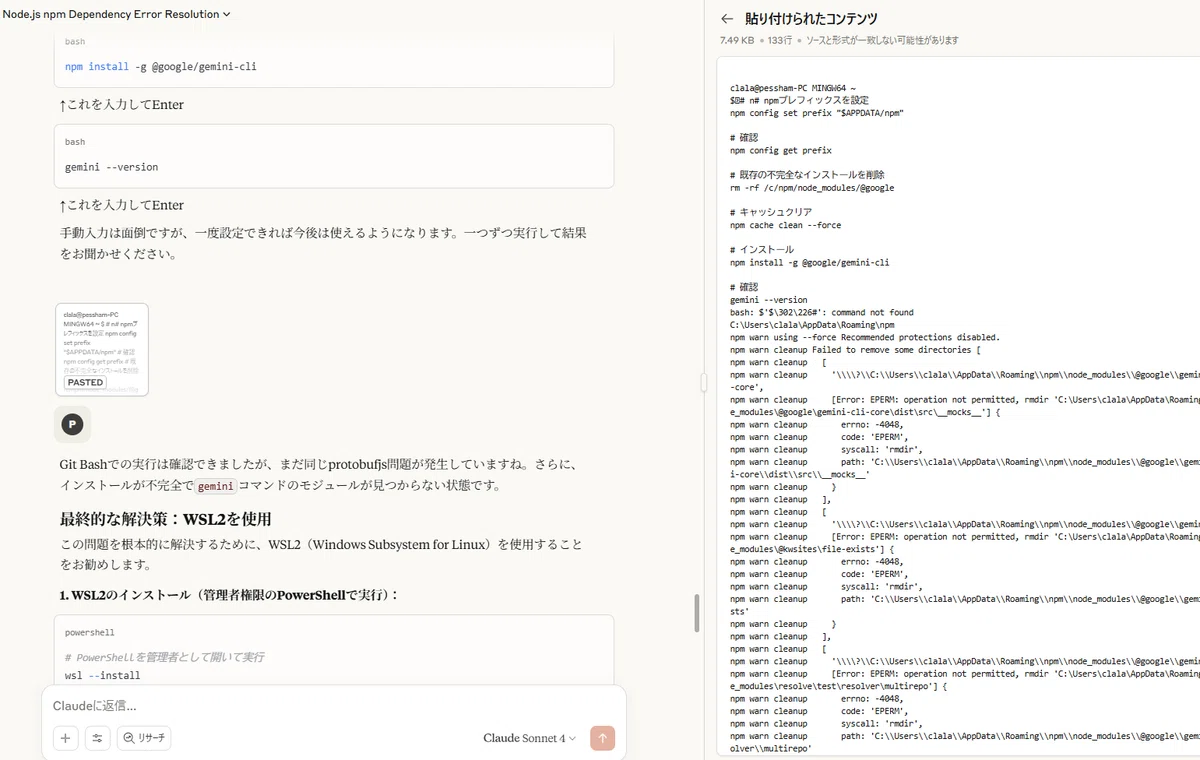Image resolution: width=1200 pixels, height=760 pixels.
Task: Click the orange send arrow button
Action: click(602, 738)
